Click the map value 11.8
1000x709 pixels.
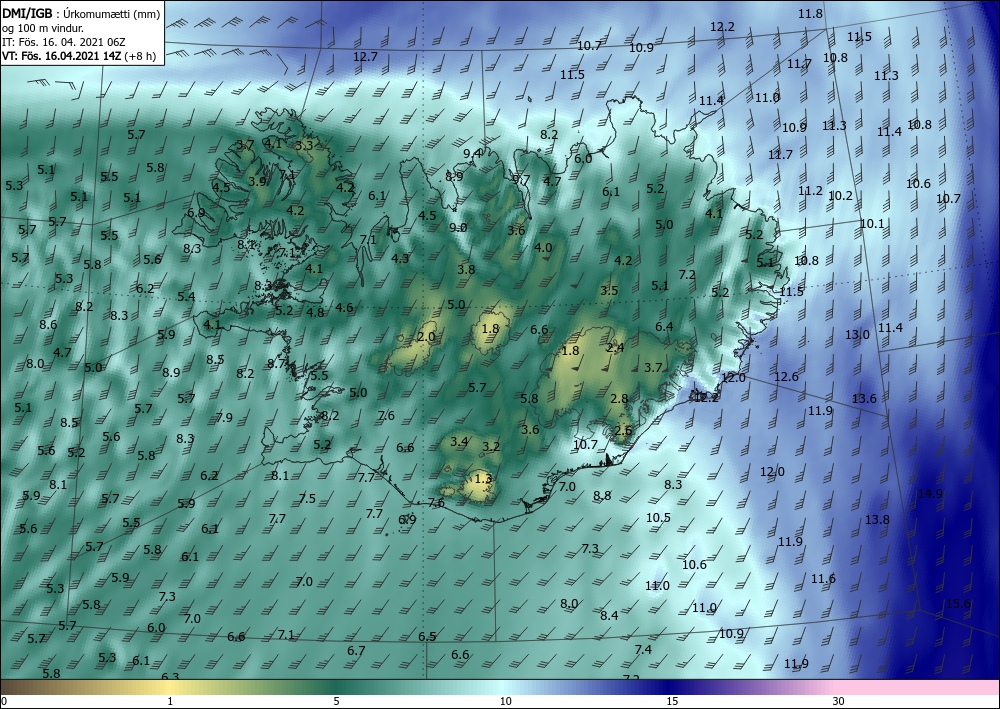(x=811, y=13)
